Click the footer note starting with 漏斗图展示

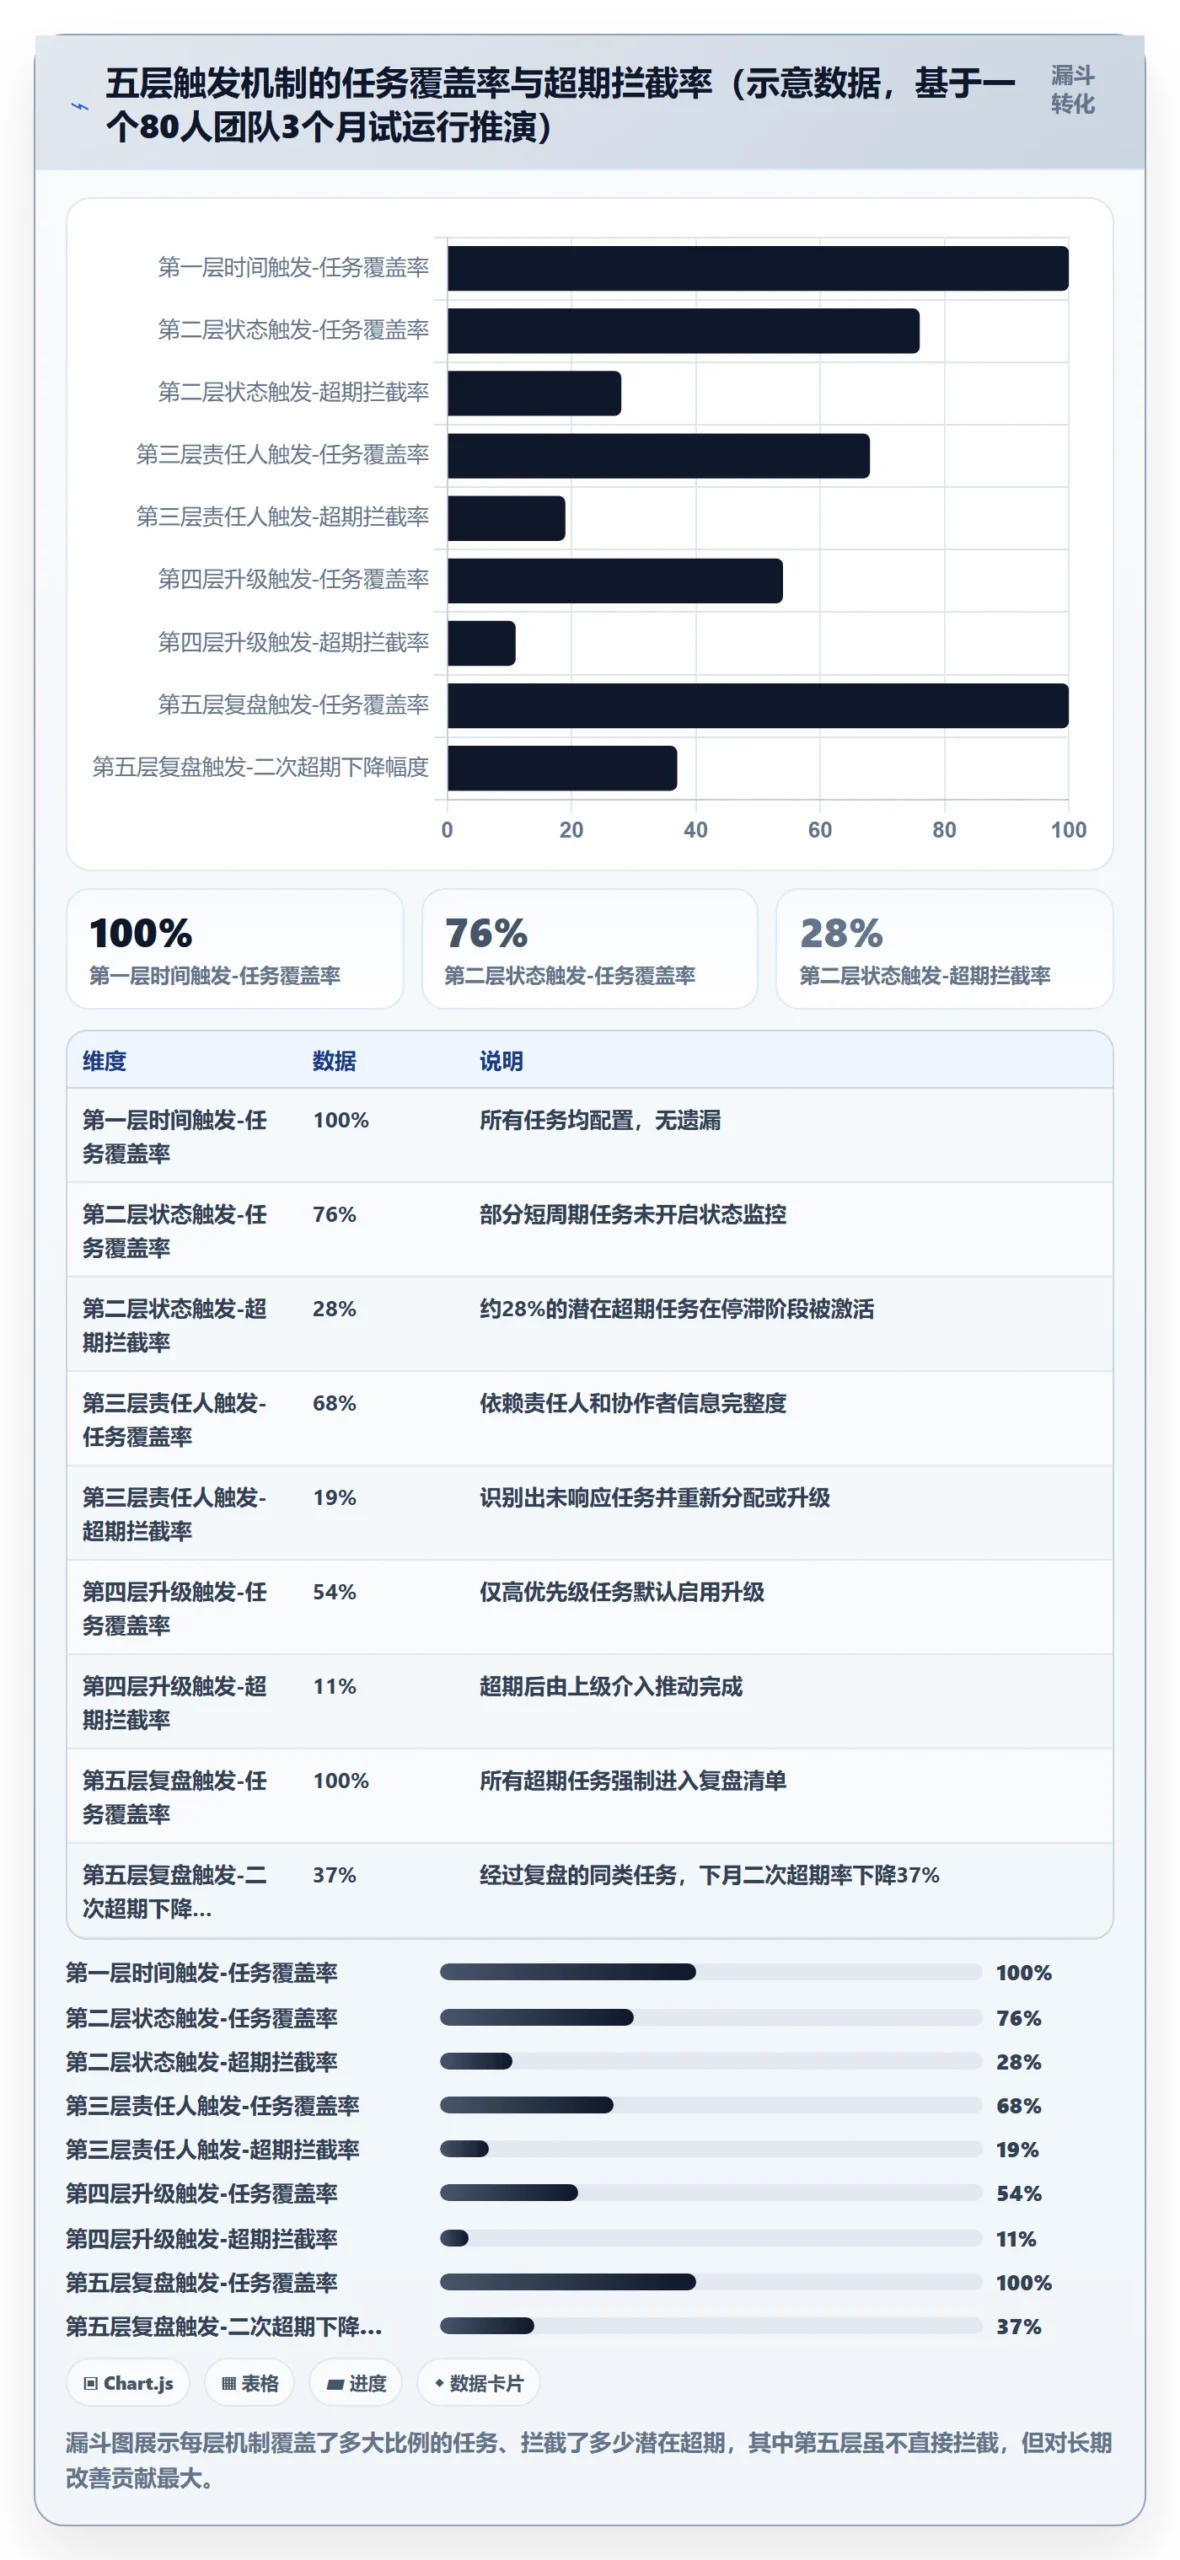tap(589, 2460)
